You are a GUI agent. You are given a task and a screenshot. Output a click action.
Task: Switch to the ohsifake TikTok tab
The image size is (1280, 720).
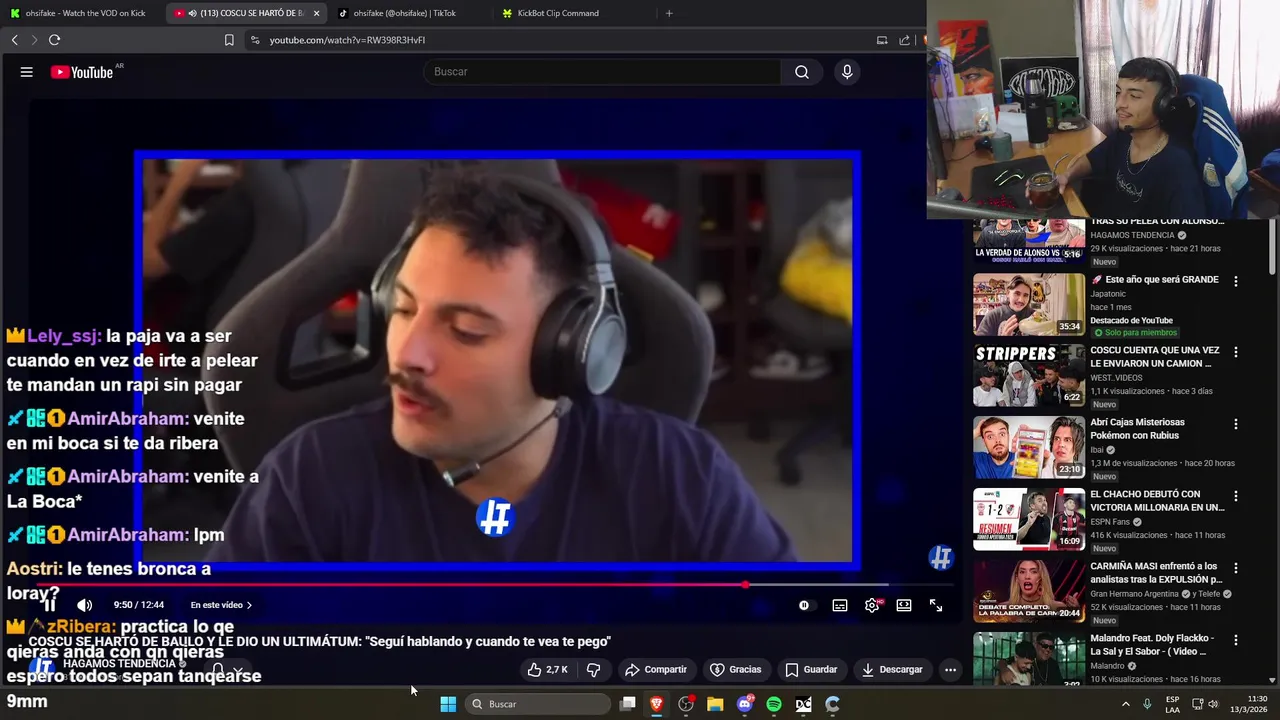tap(404, 13)
